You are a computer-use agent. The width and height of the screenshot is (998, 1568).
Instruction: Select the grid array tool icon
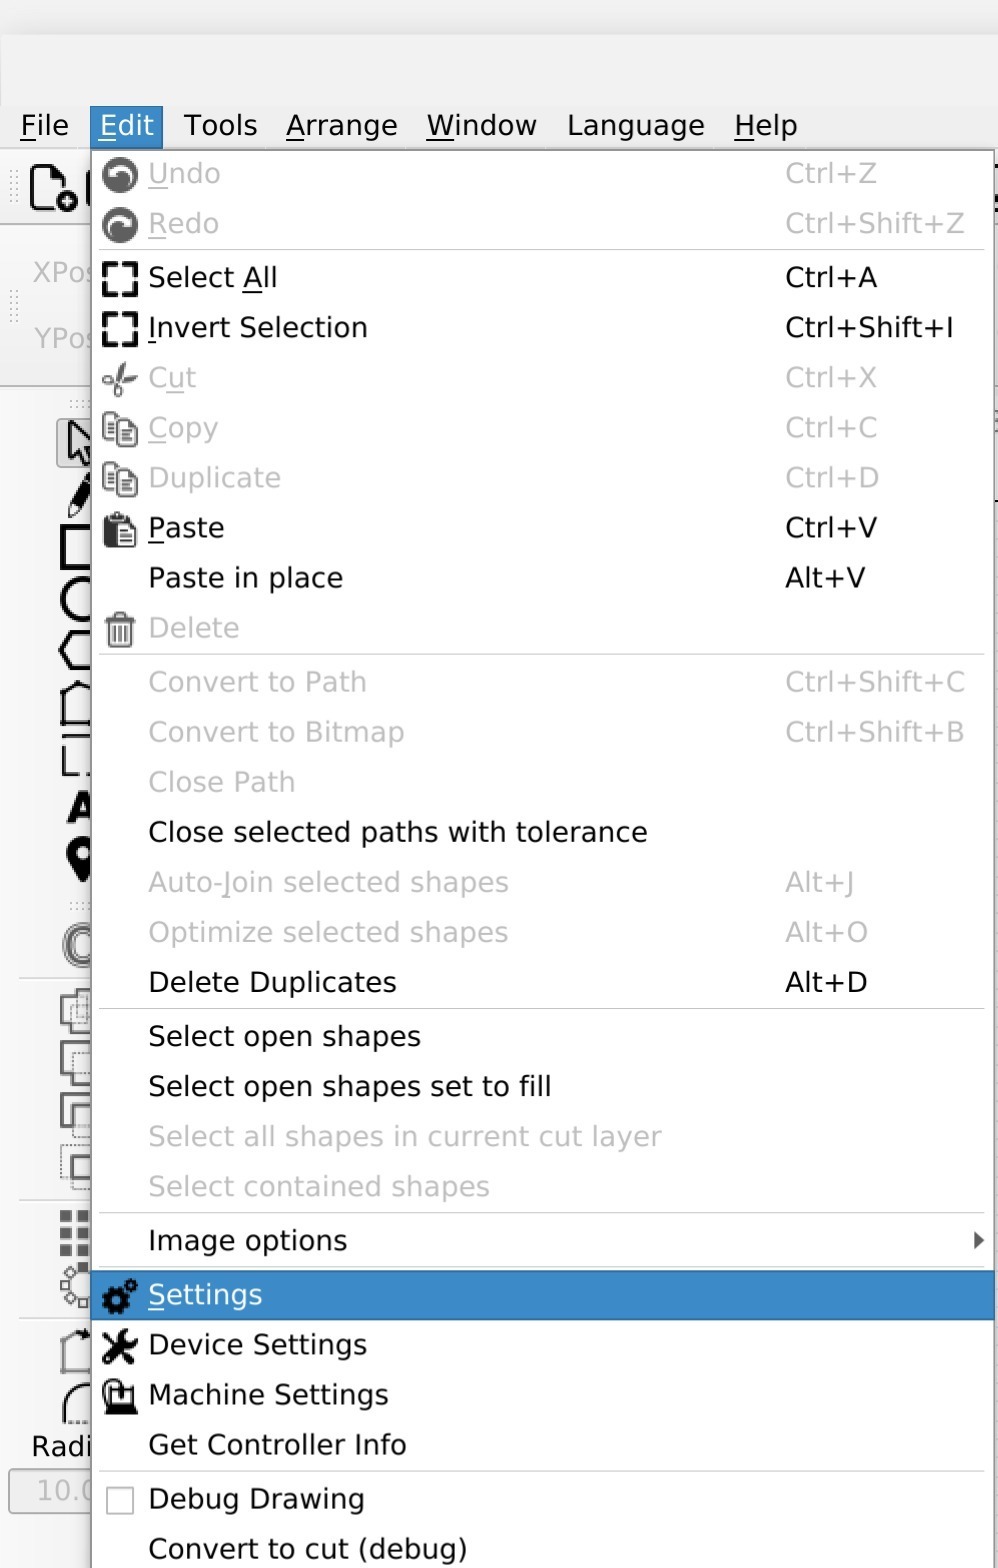click(x=75, y=1233)
